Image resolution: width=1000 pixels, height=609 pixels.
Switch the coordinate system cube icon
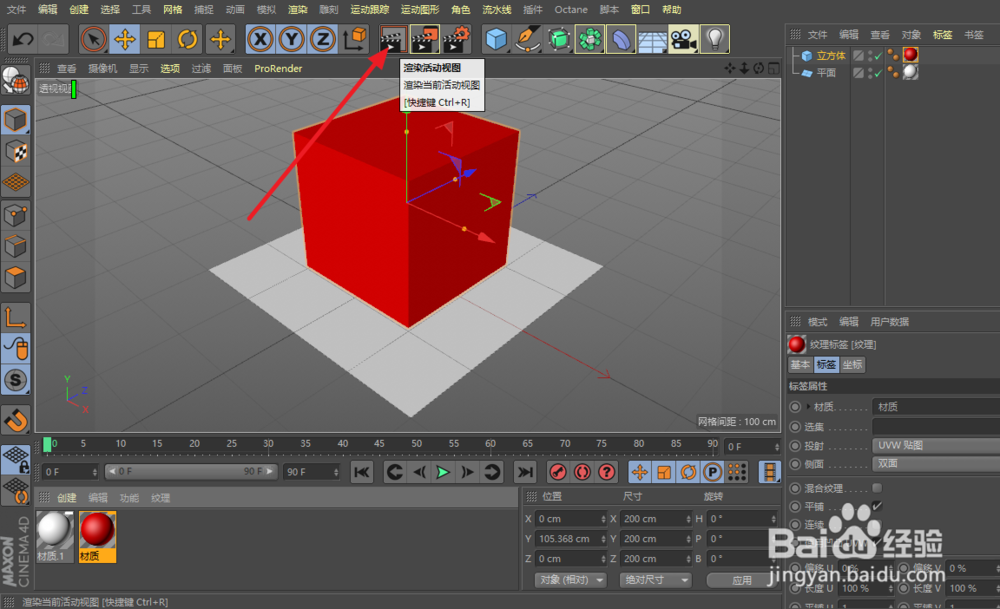click(355, 40)
